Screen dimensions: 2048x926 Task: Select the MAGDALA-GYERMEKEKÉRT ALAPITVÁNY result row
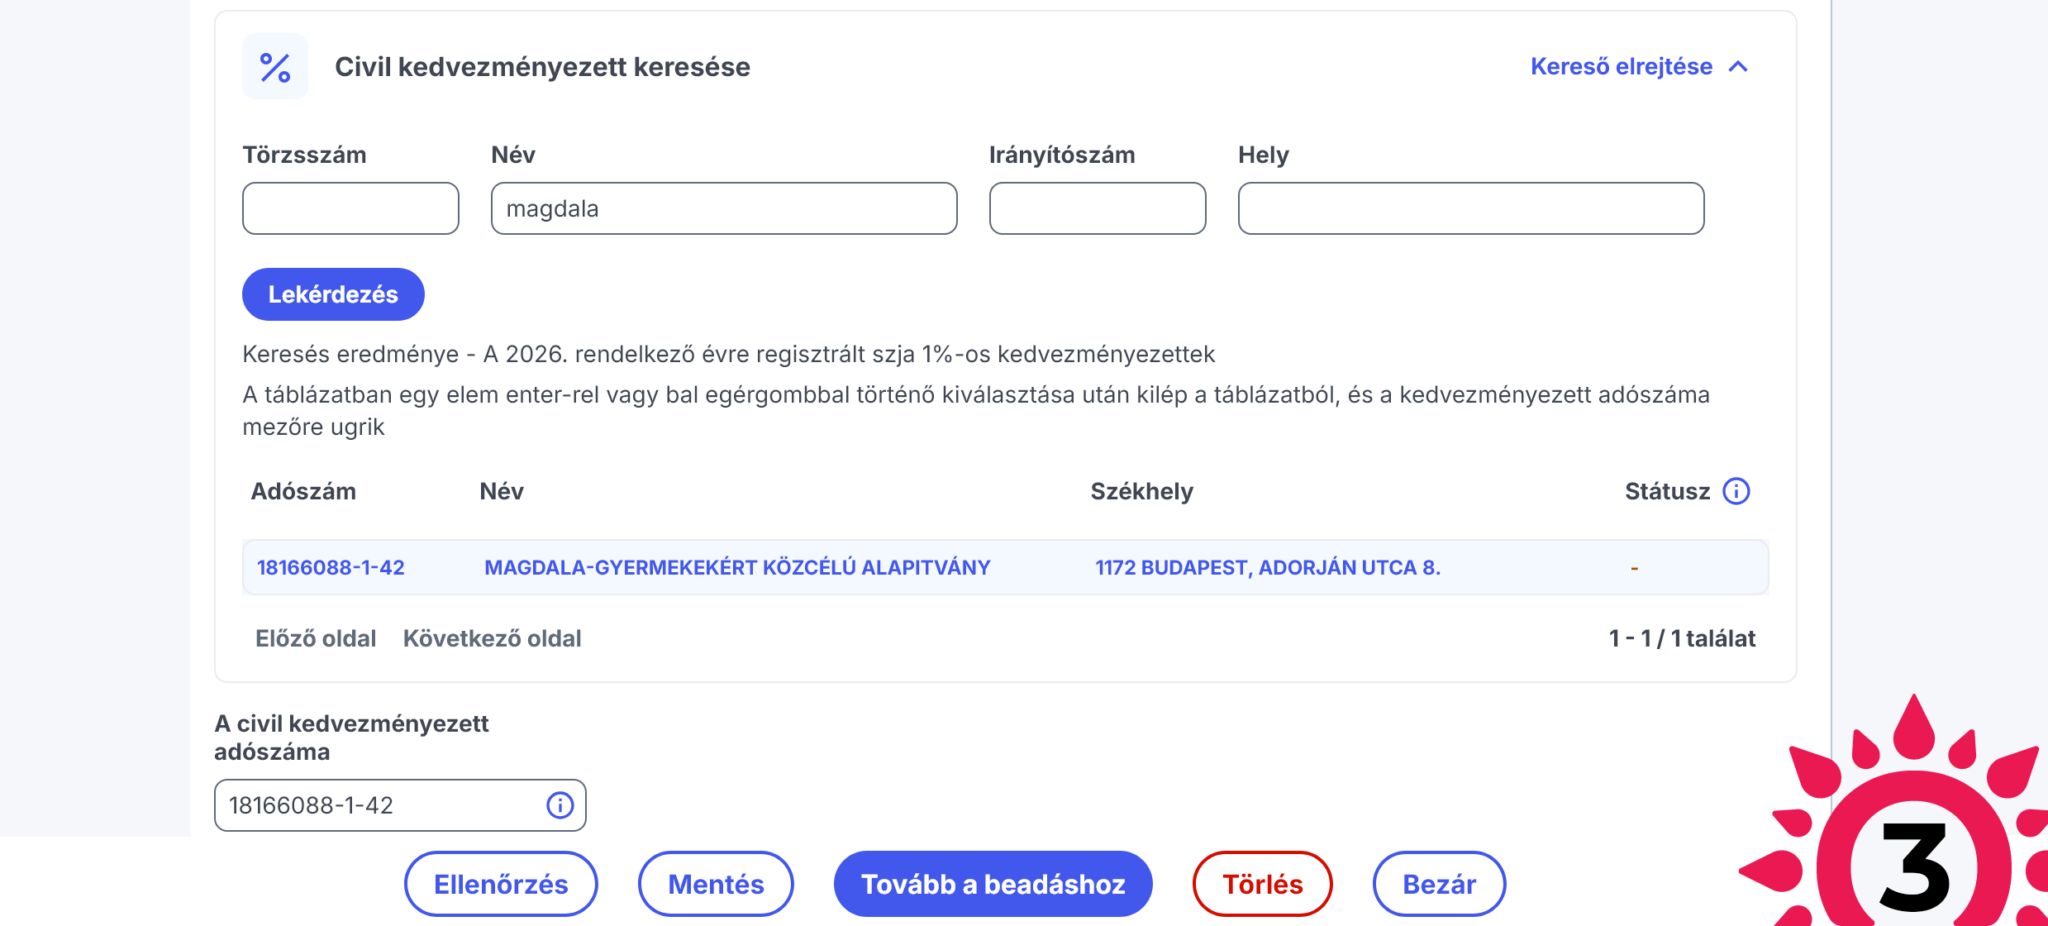[x=737, y=567]
